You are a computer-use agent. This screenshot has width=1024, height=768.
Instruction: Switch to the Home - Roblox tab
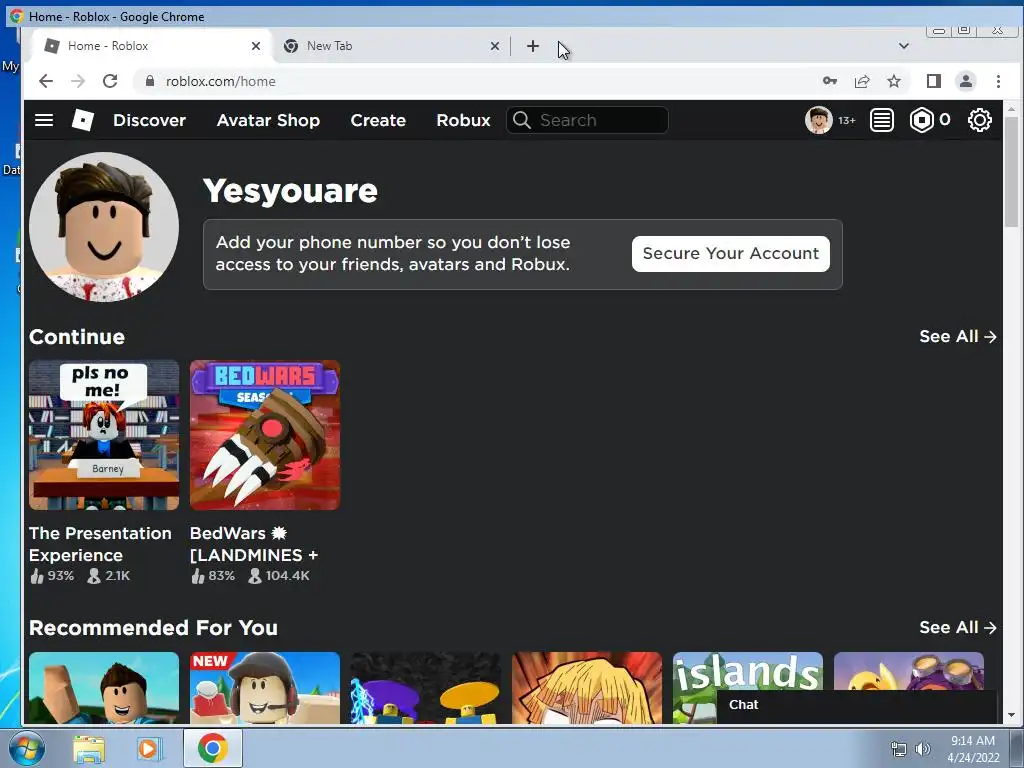tap(150, 46)
